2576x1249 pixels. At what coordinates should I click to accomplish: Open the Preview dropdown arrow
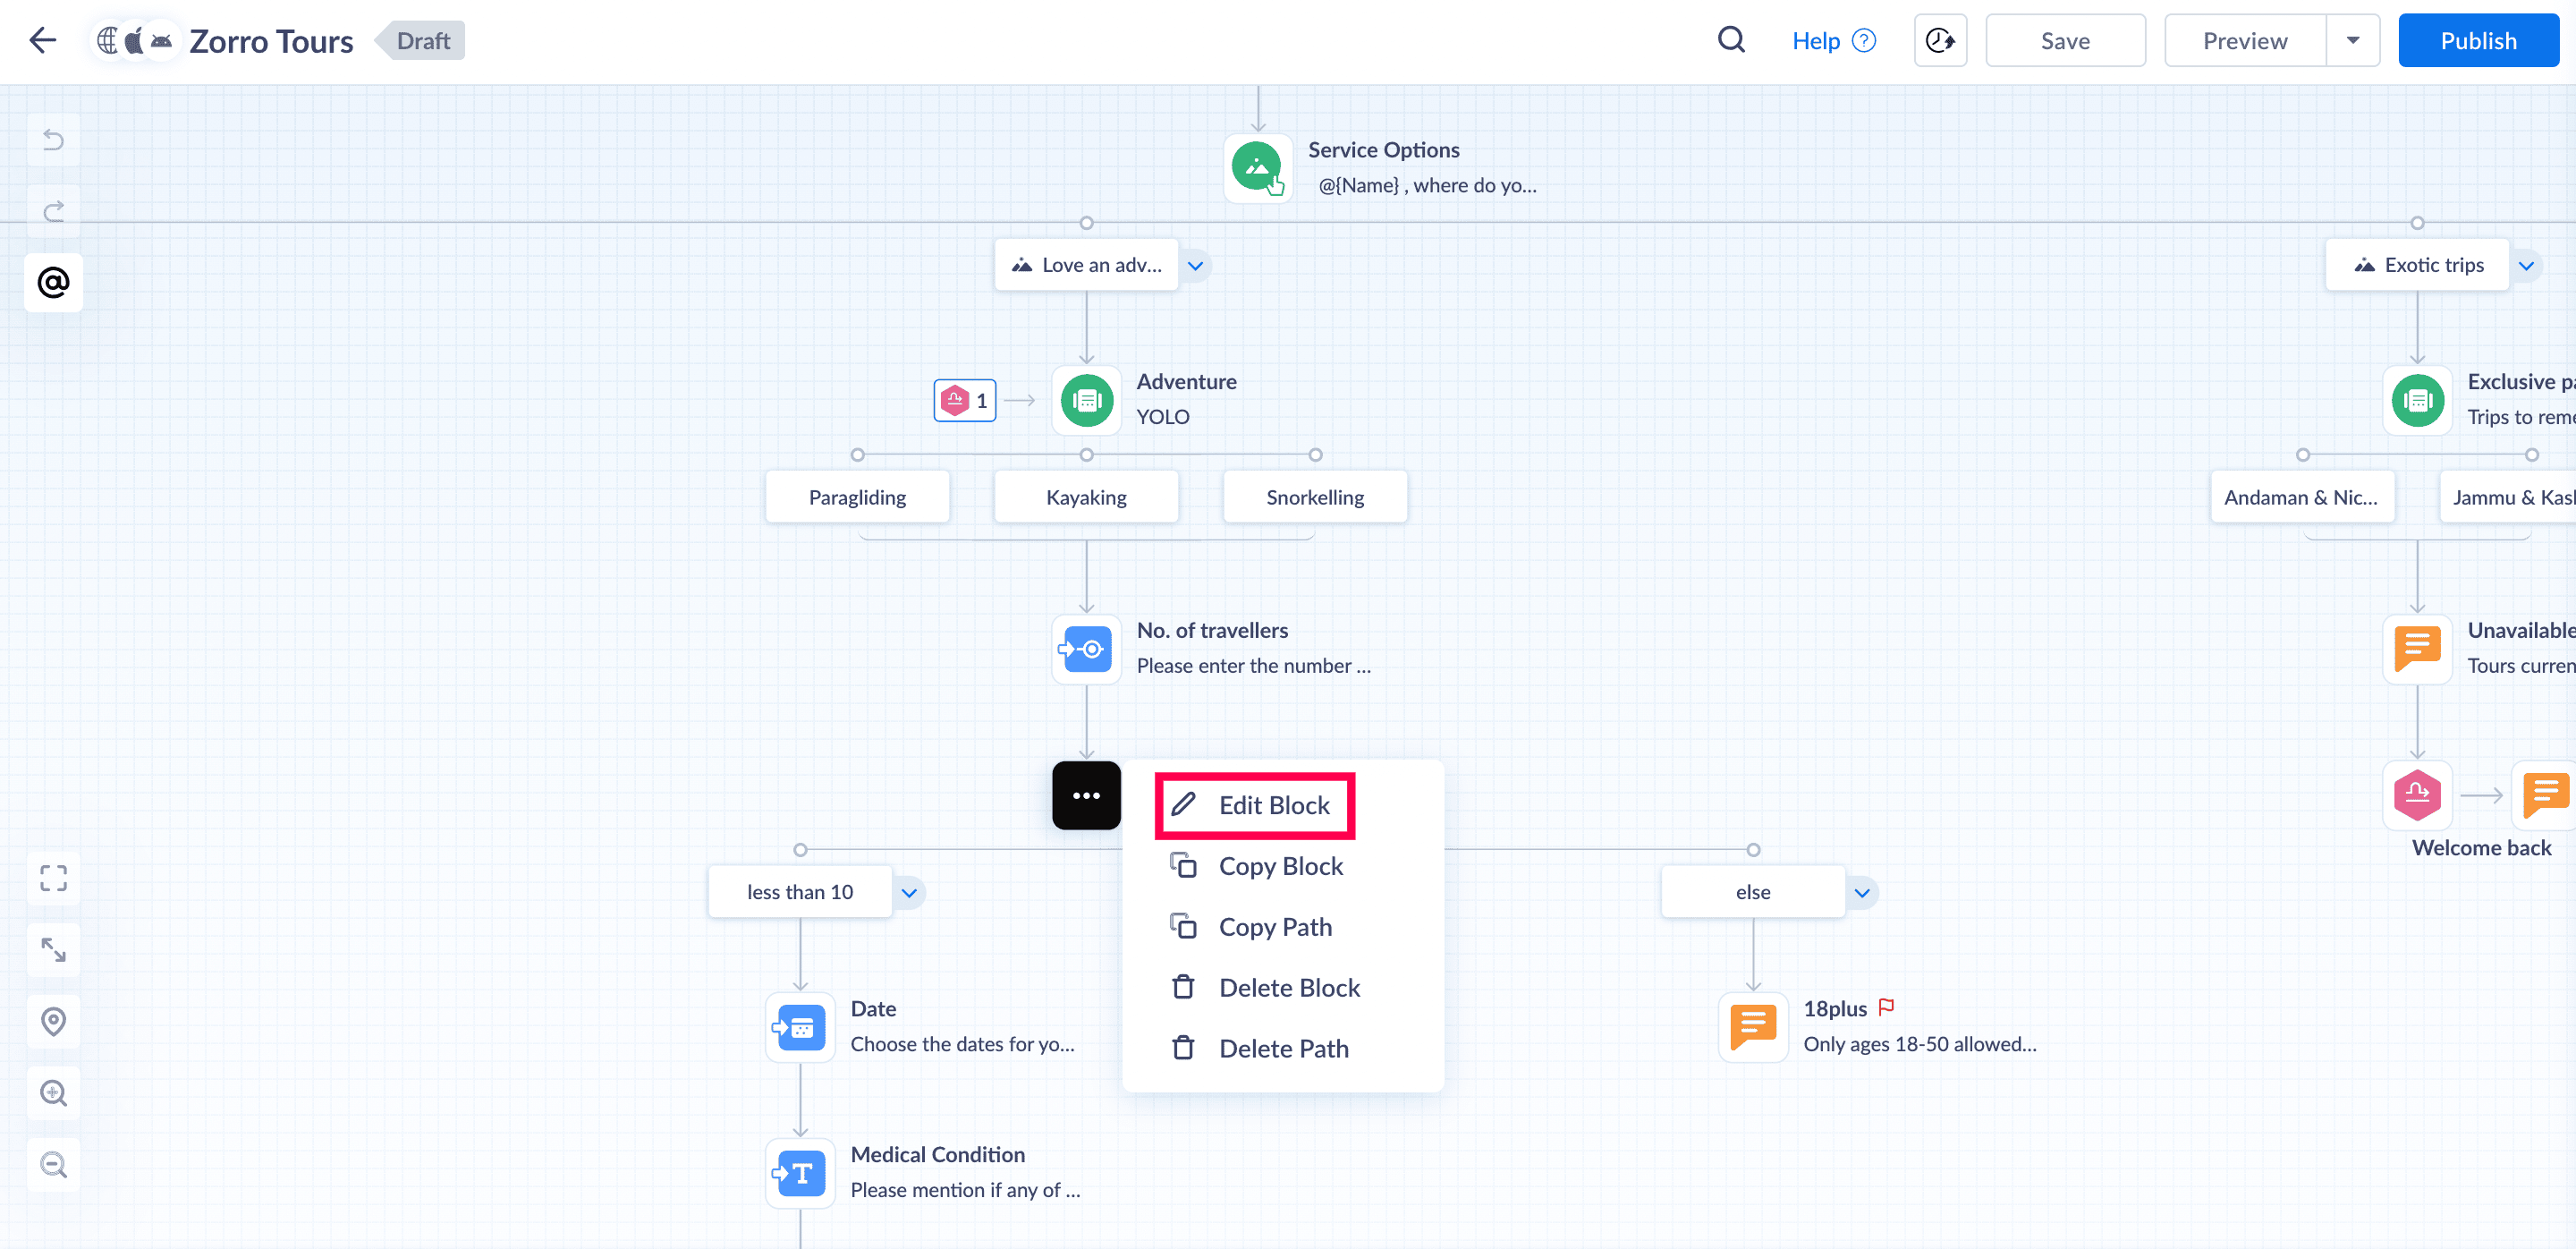[x=2352, y=41]
